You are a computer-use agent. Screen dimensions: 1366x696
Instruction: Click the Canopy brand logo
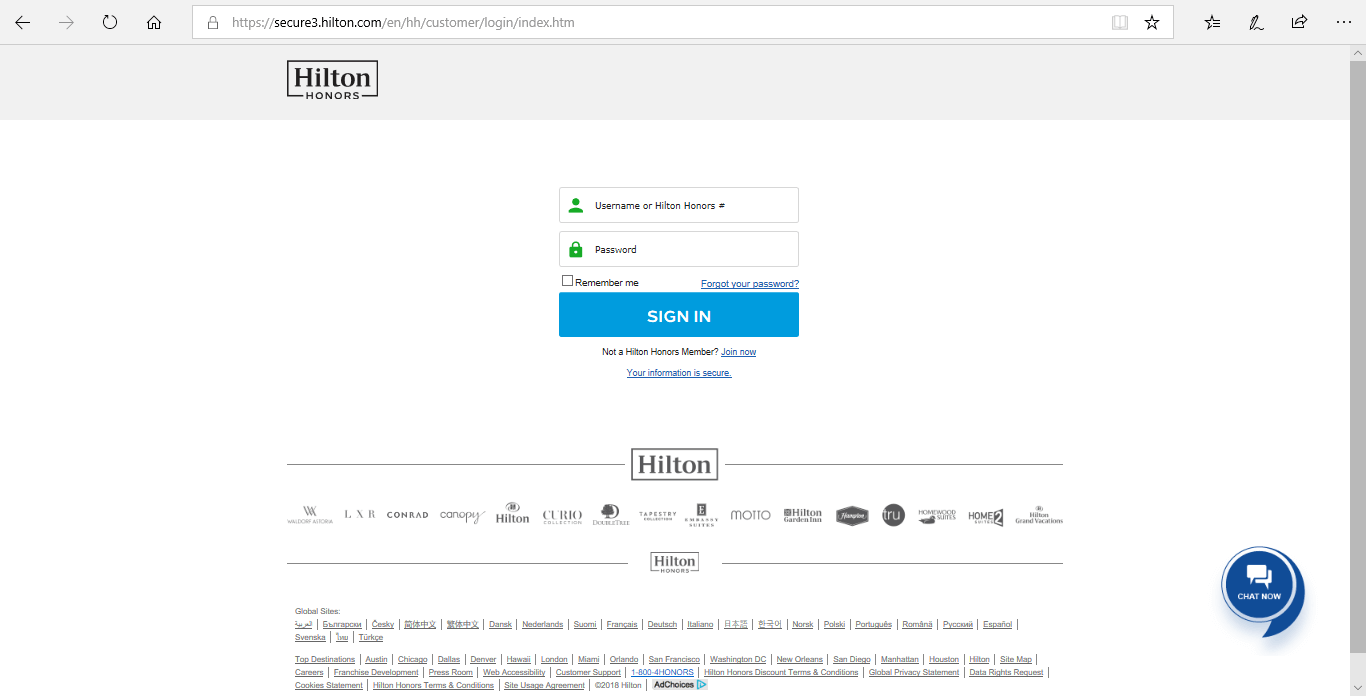click(462, 516)
